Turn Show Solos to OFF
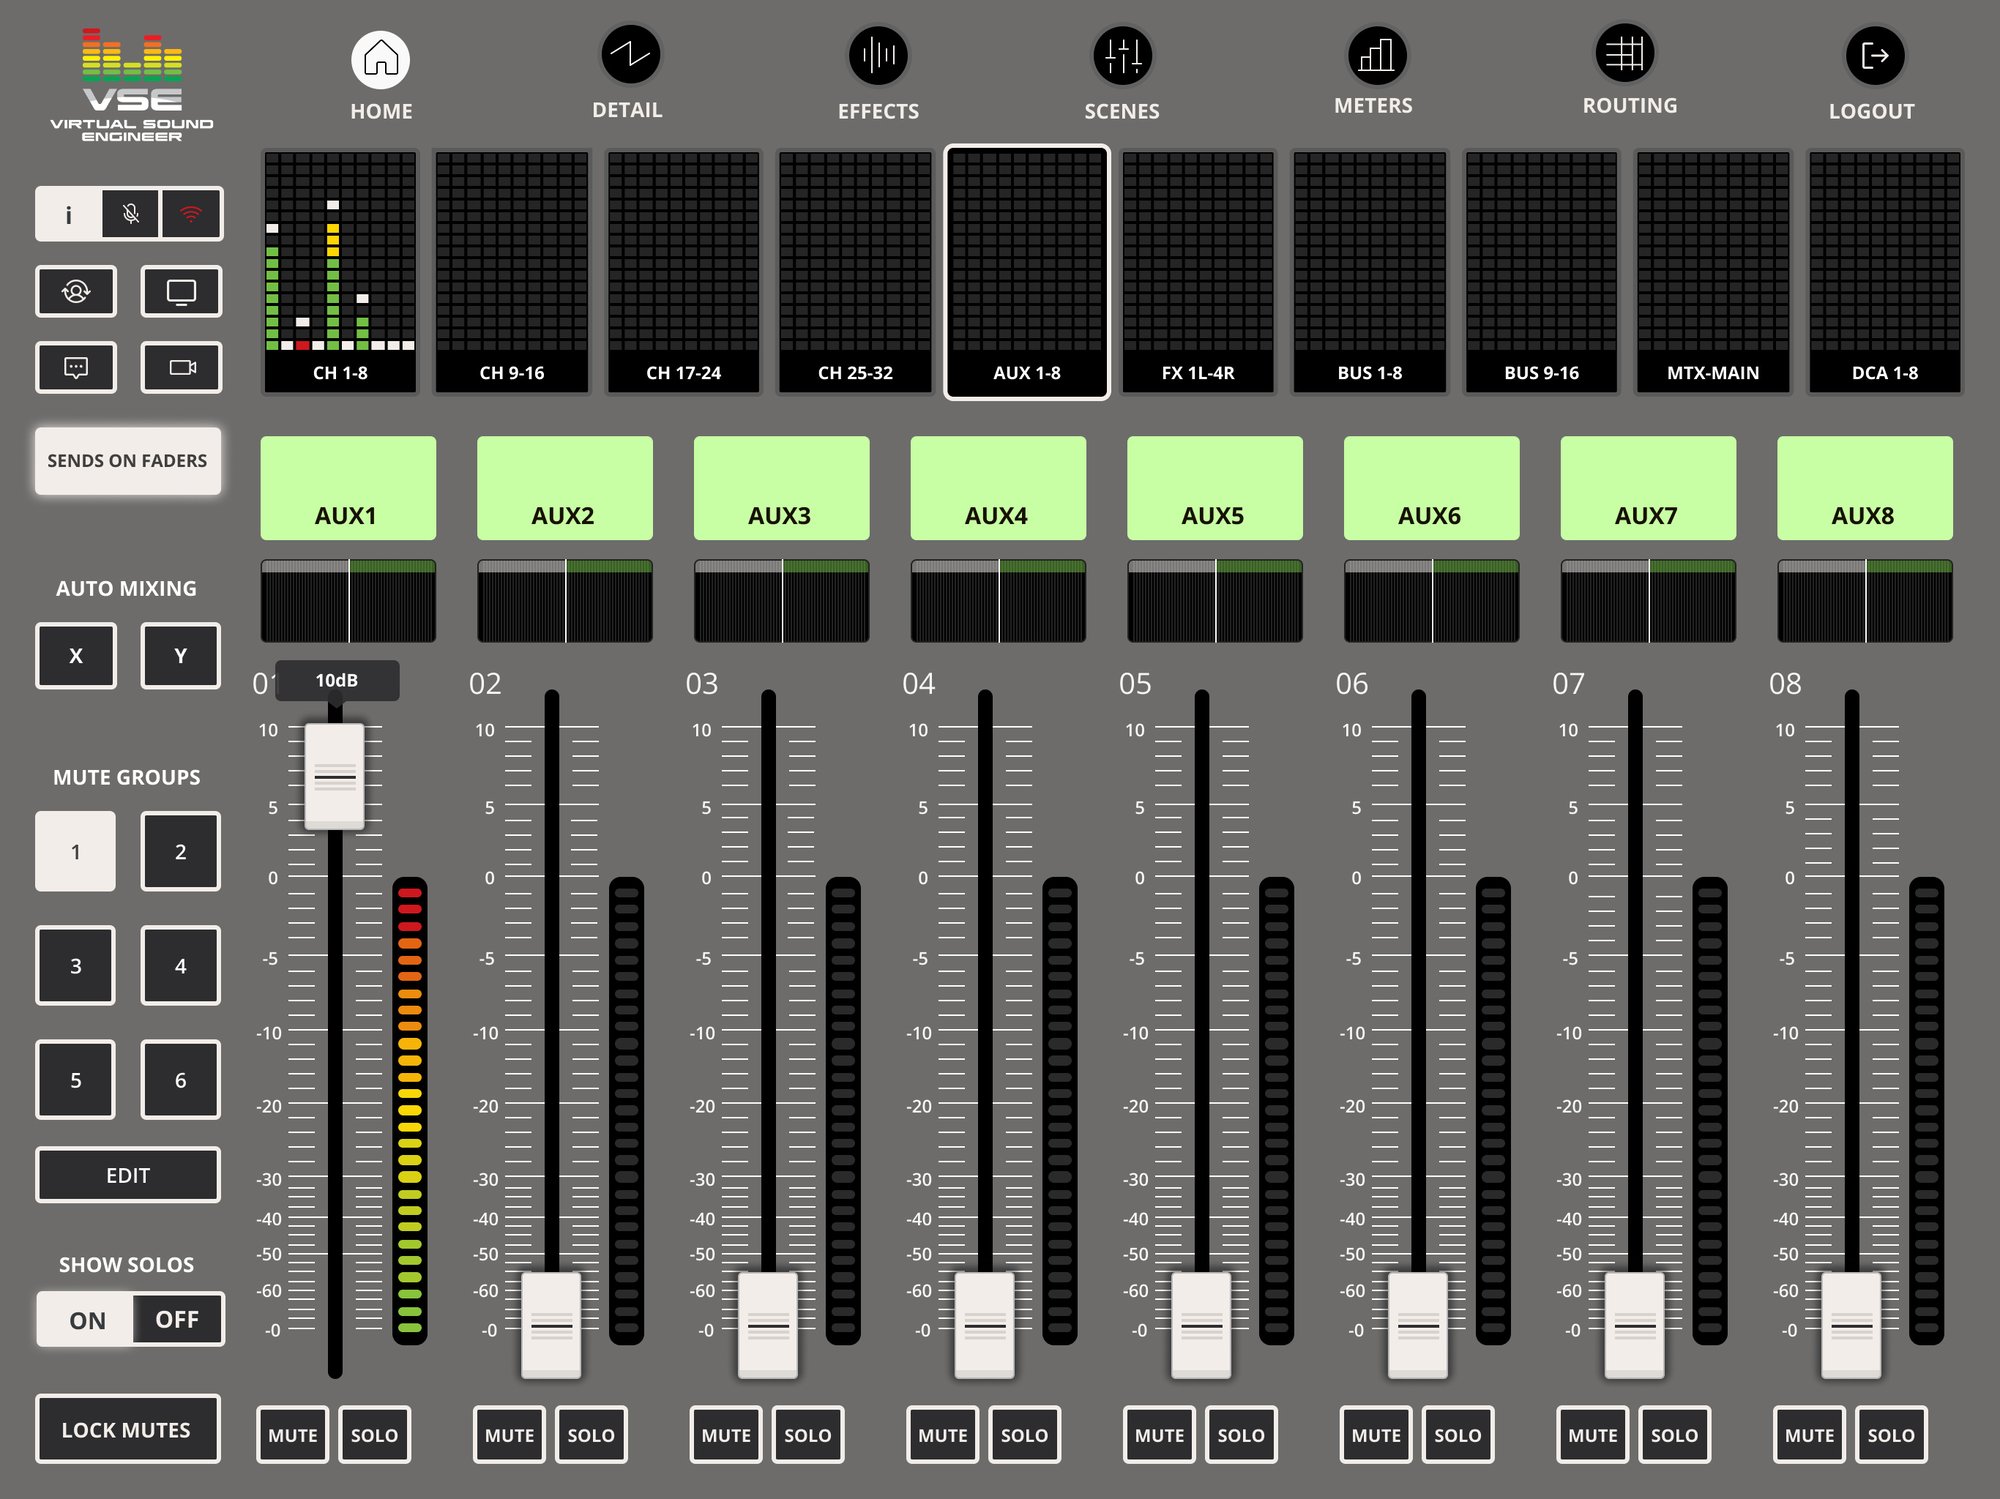 [x=177, y=1319]
